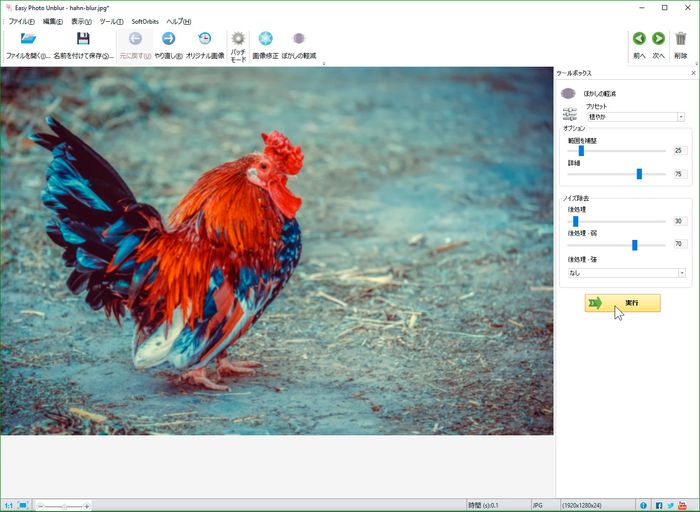The width and height of the screenshot is (700, 512).
Task: Click the 範囲を補整 slider handle
Action: coord(581,151)
